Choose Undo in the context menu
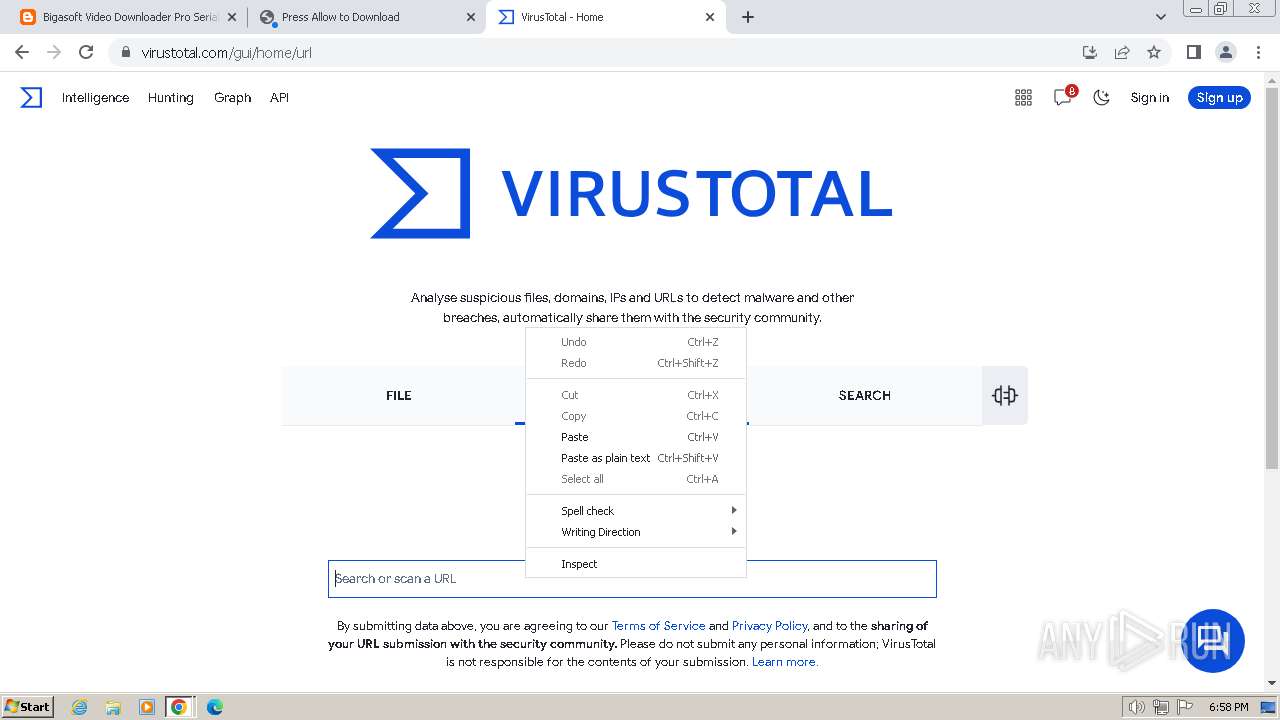The image size is (1280, 720). coord(636,342)
